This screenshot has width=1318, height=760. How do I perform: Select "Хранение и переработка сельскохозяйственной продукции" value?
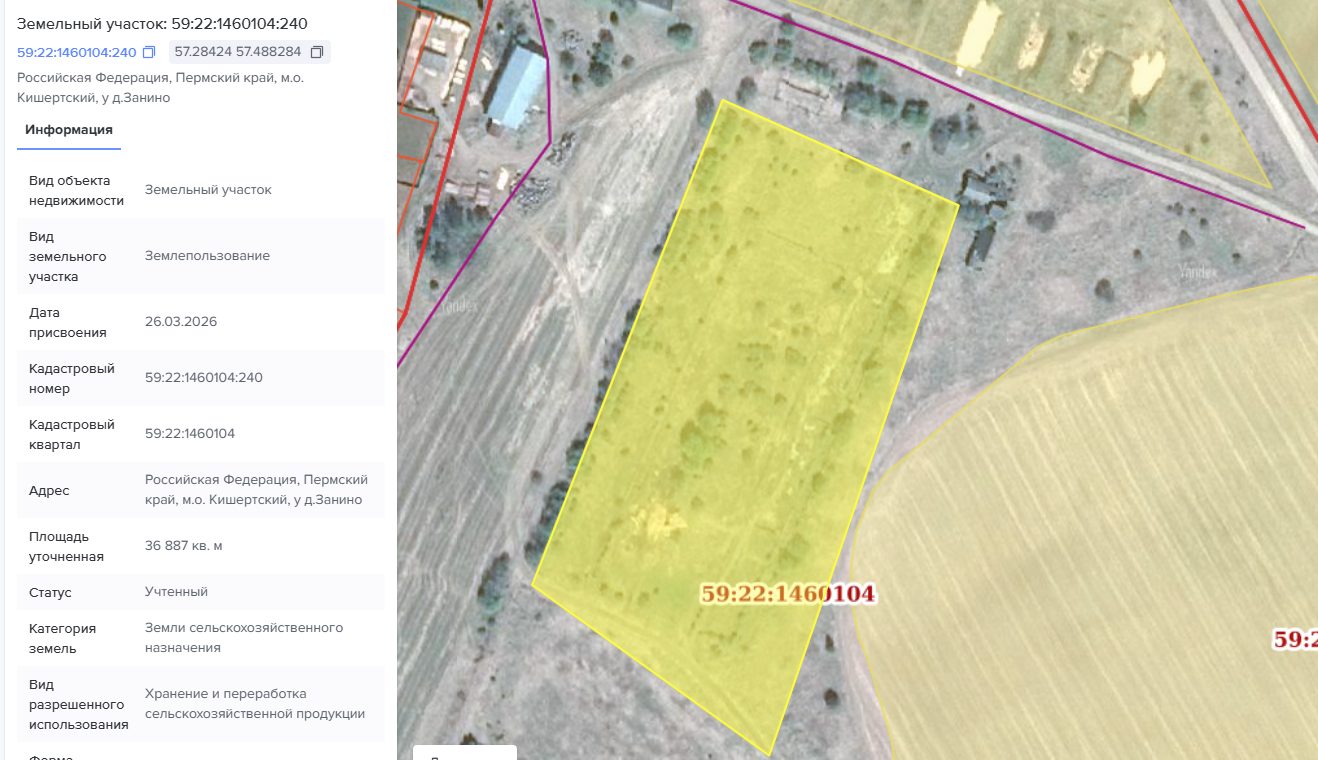(x=255, y=704)
